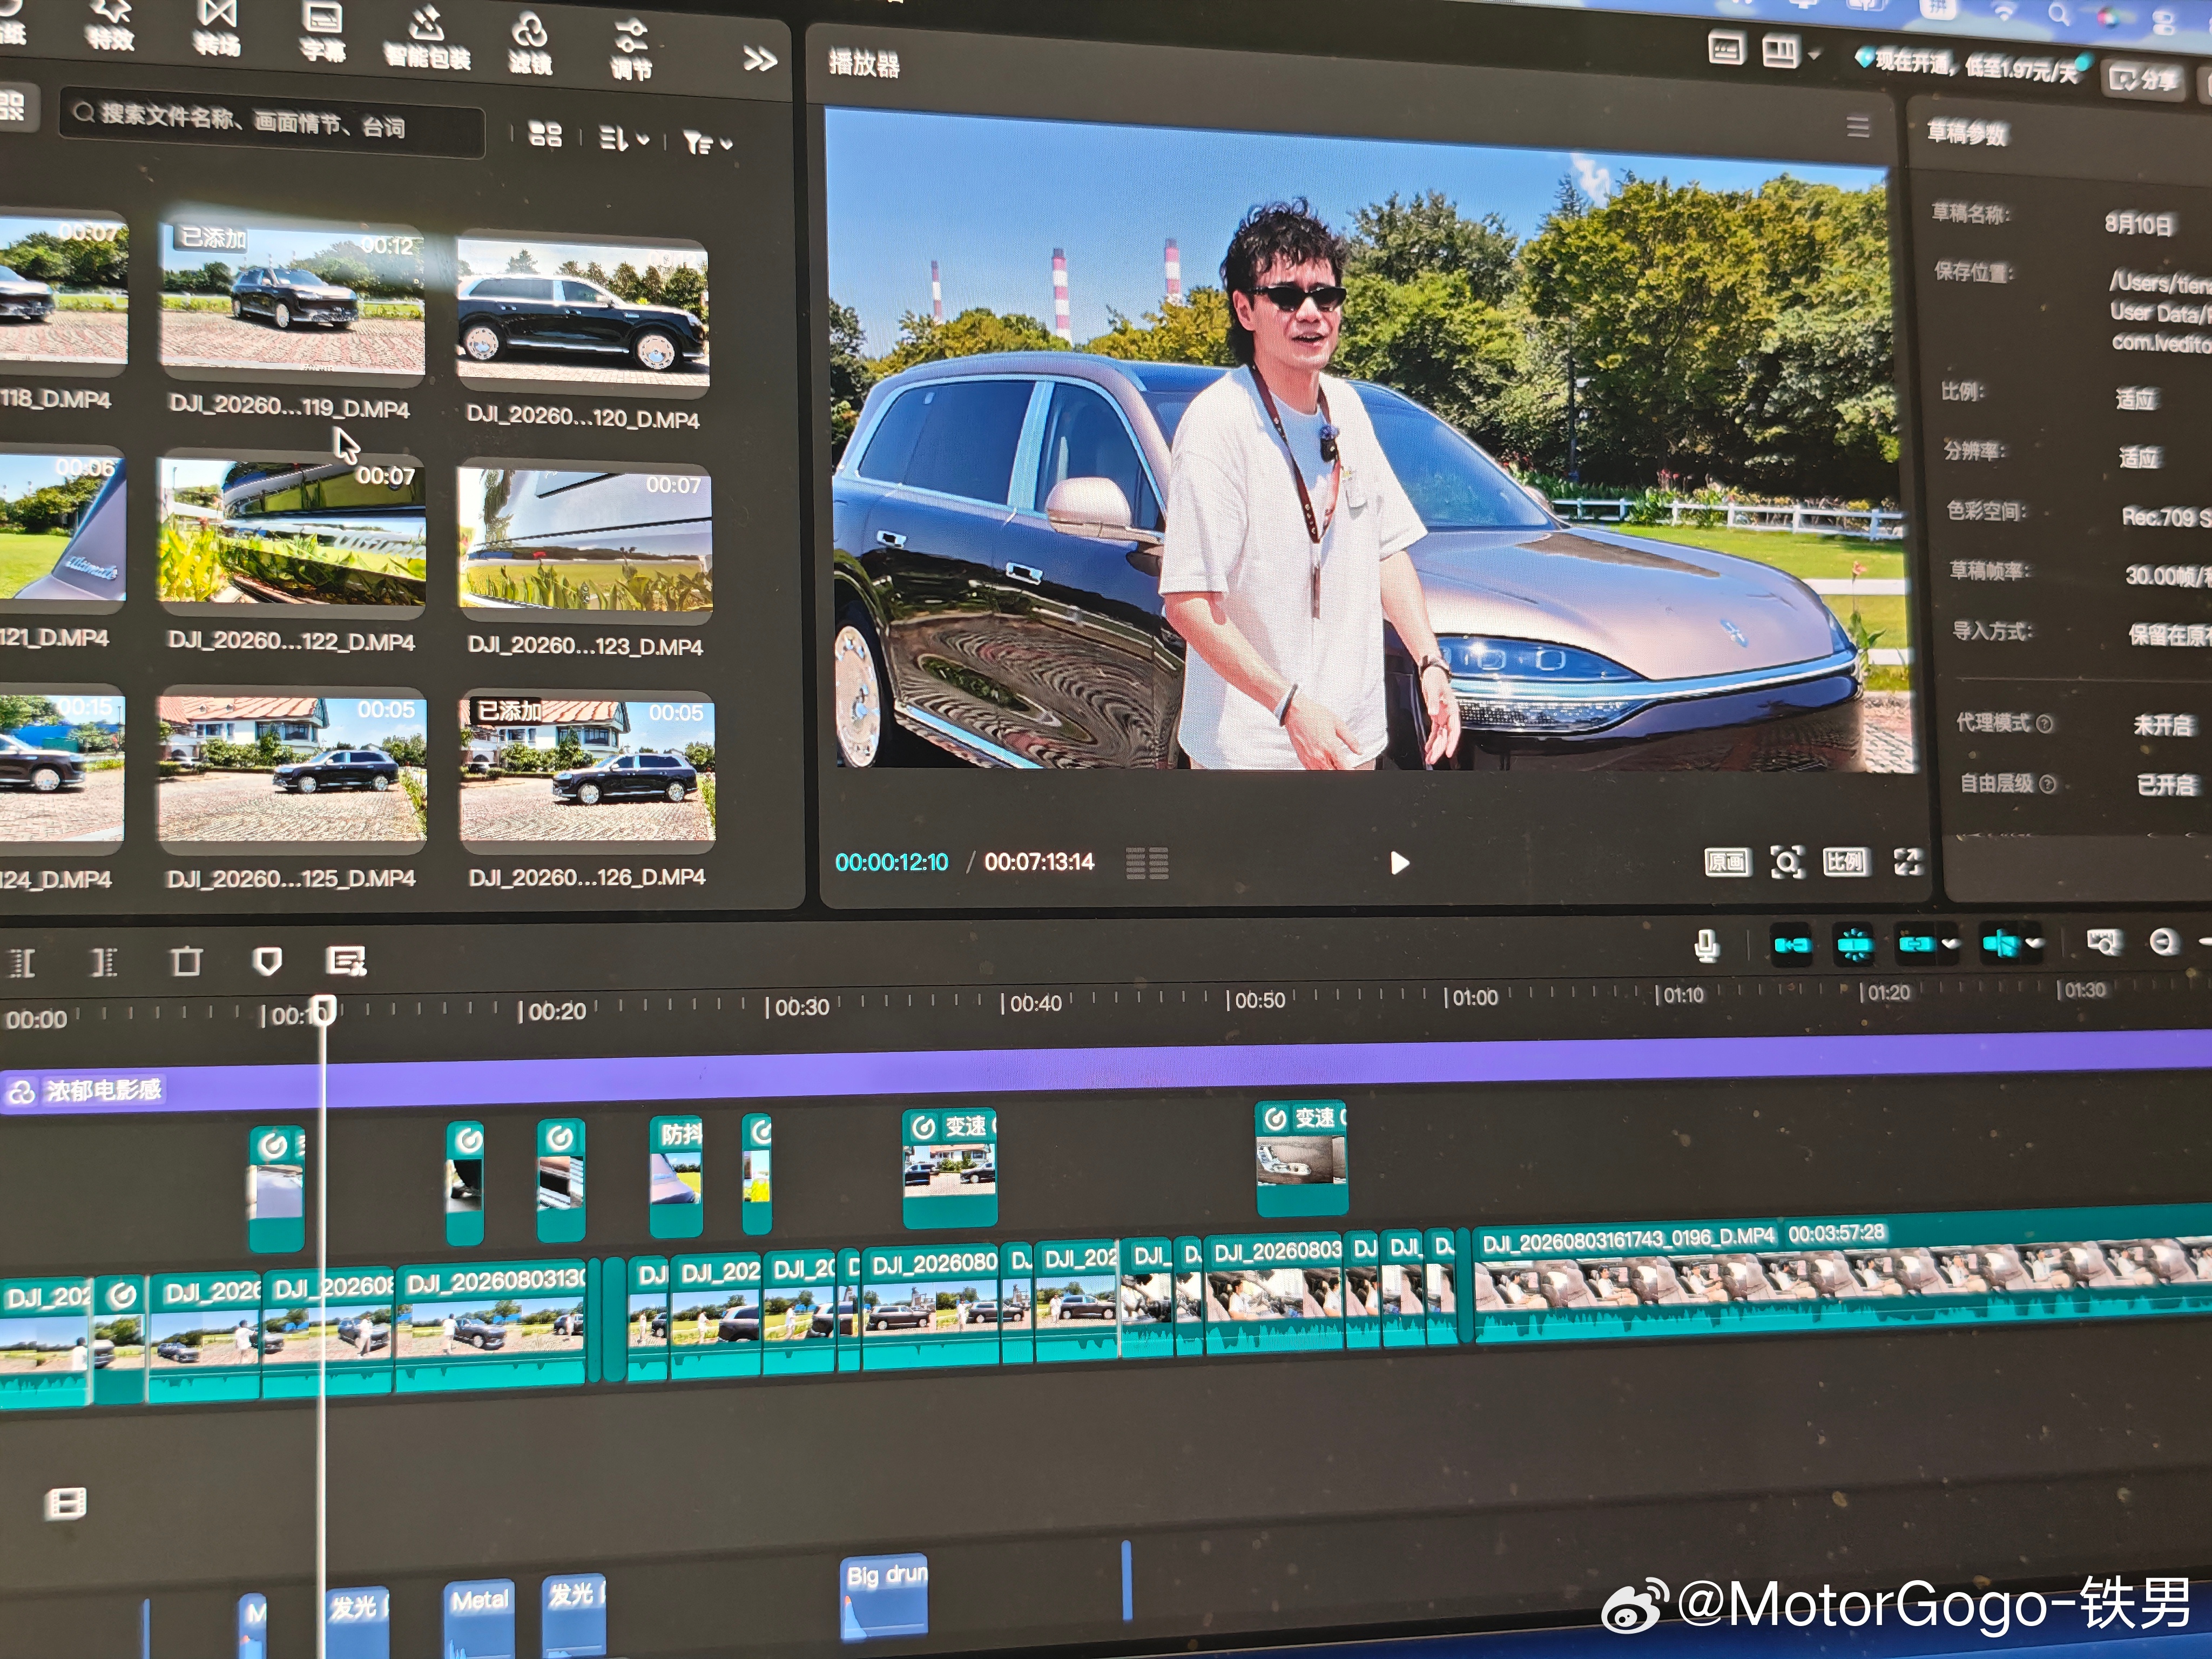Click the trim-left timeline tool

click(22, 963)
